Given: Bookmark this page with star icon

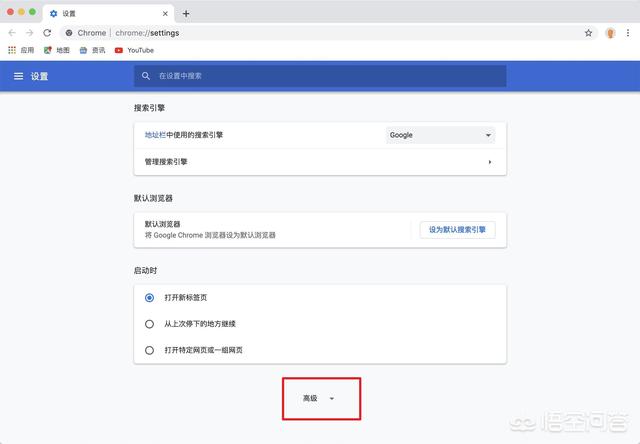Looking at the screenshot, I should coord(589,33).
